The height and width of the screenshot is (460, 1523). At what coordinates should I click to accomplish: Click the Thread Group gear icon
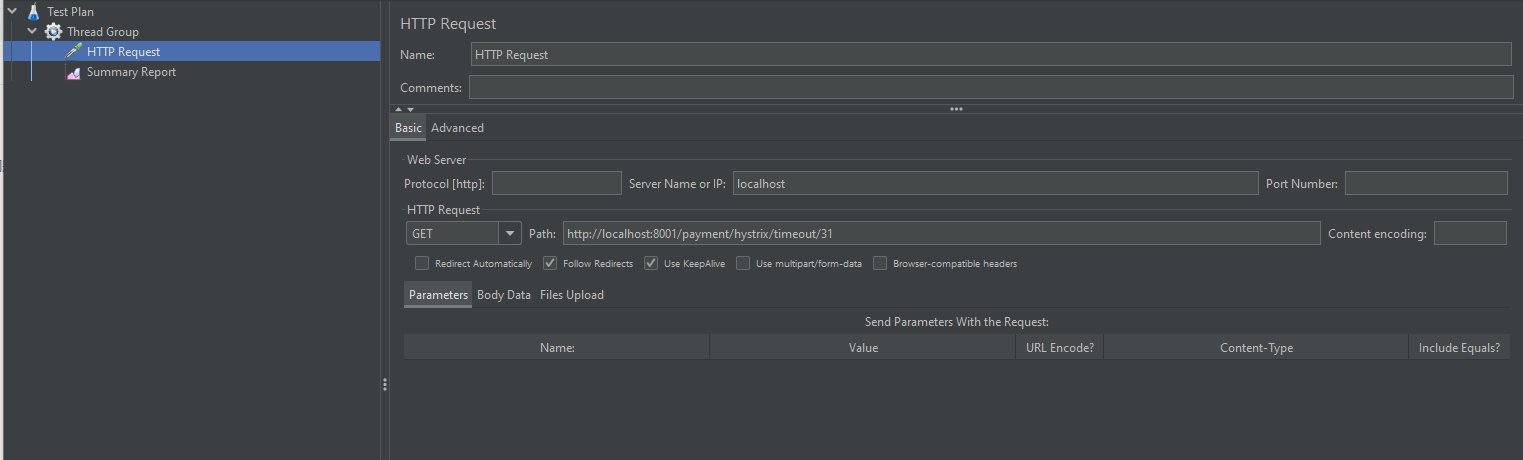click(53, 32)
